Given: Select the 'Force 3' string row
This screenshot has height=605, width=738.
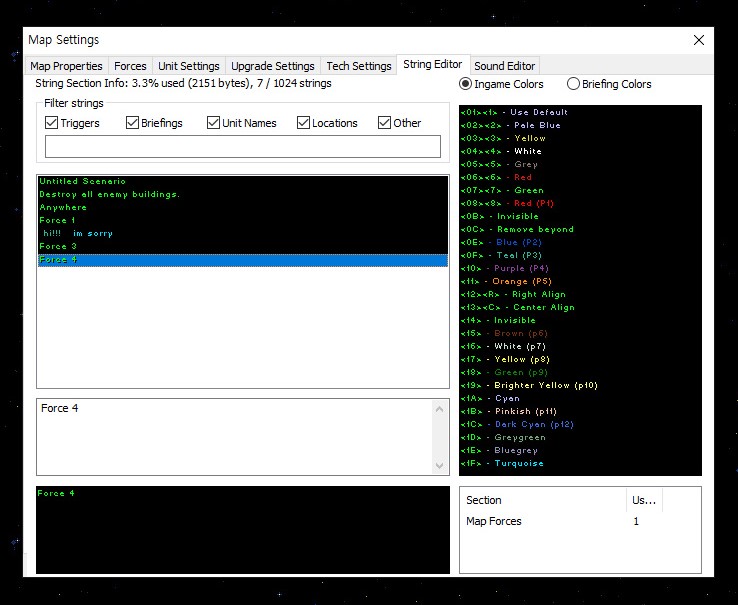Looking at the screenshot, I should pyautogui.click(x=243, y=246).
